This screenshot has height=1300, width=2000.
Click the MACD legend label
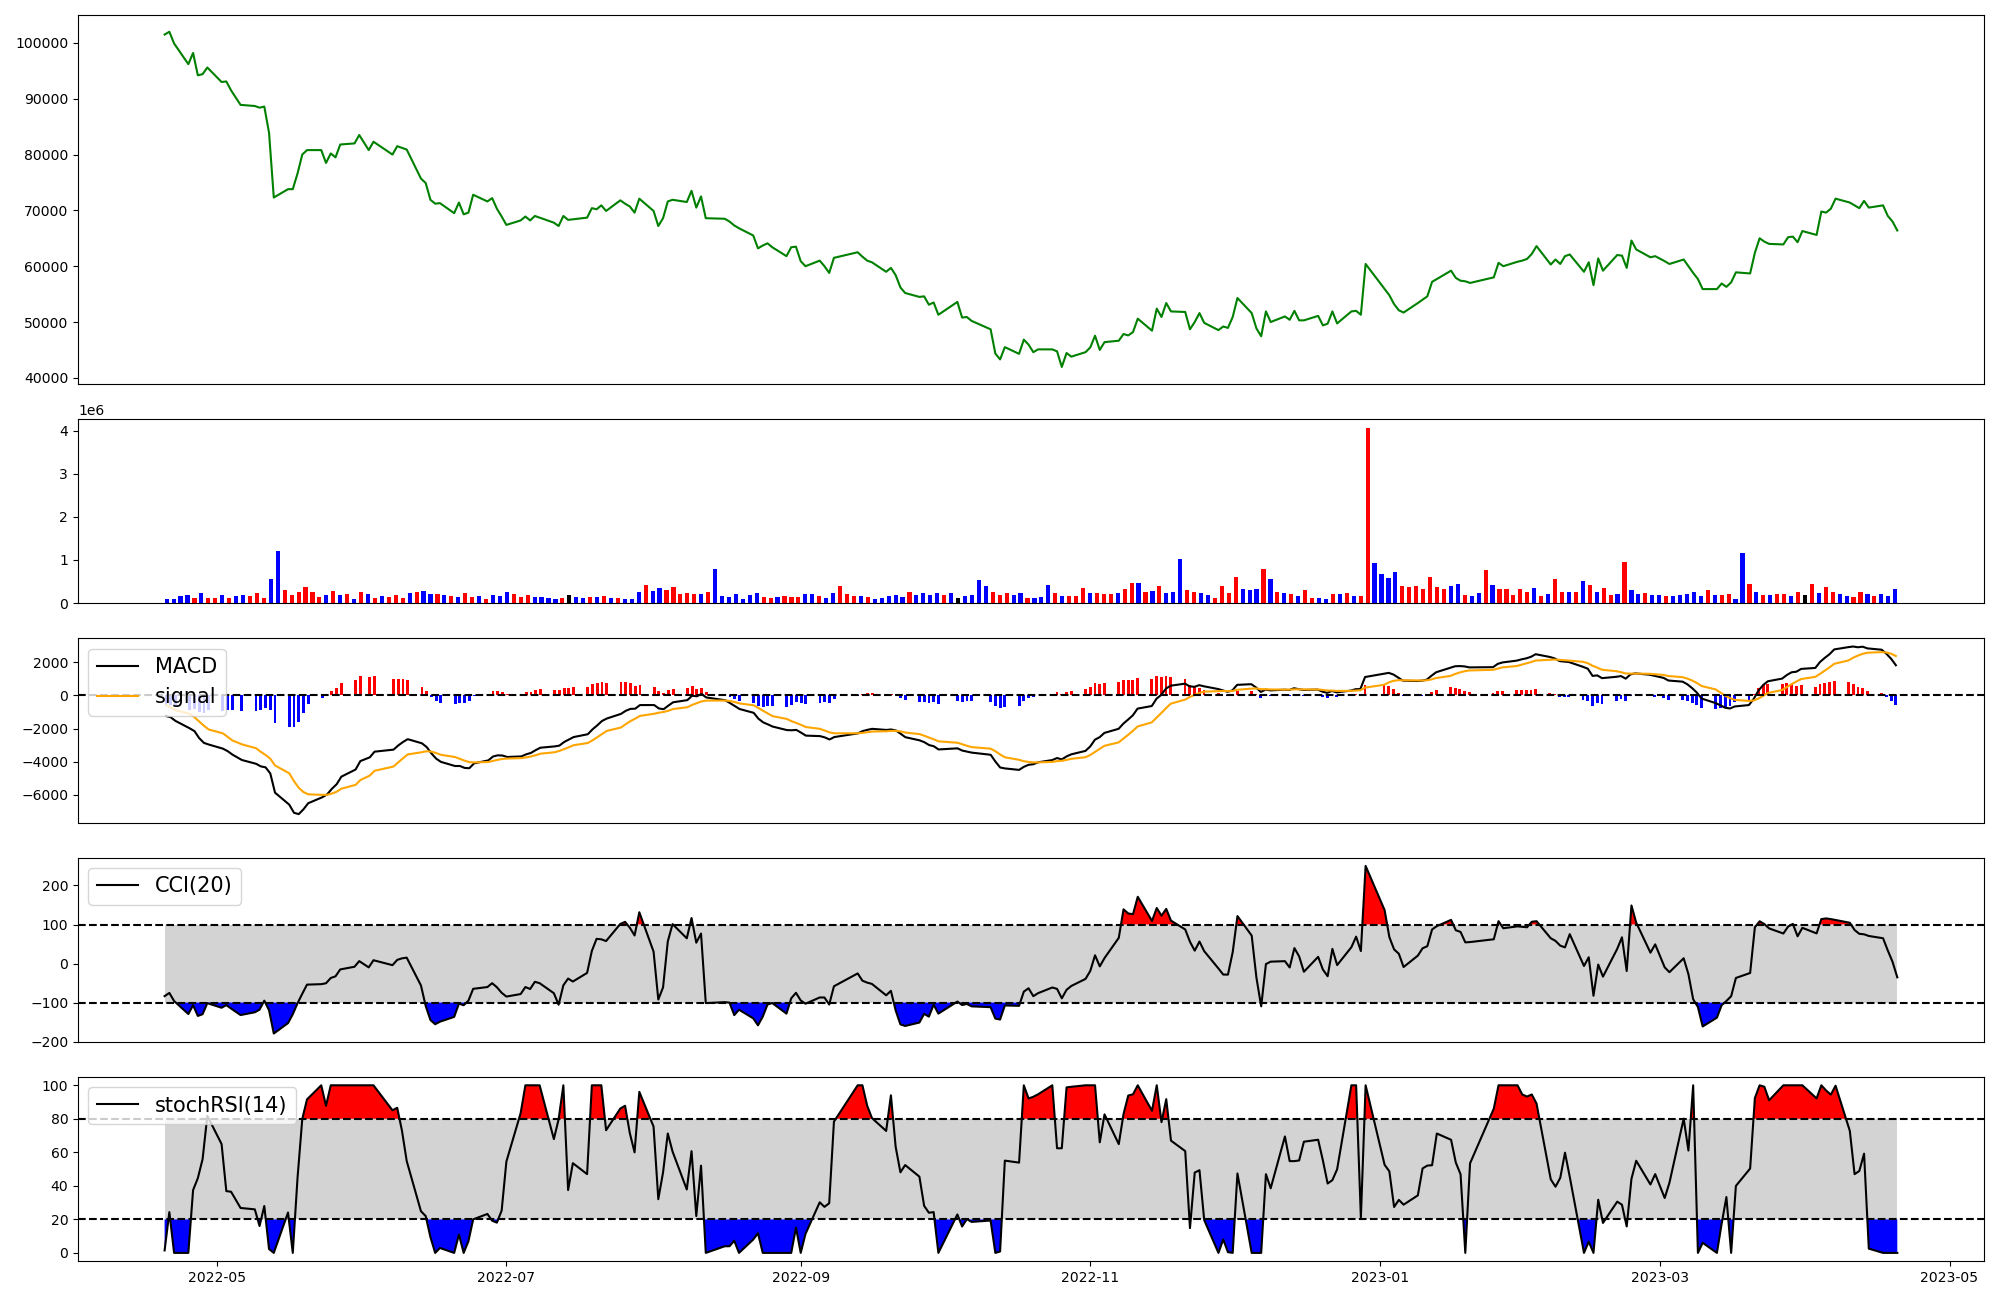(185, 666)
